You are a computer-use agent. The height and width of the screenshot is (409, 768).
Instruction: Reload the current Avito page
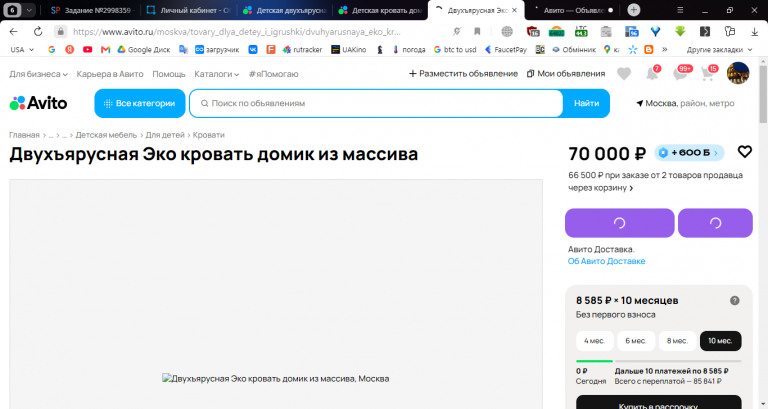[x=38, y=31]
